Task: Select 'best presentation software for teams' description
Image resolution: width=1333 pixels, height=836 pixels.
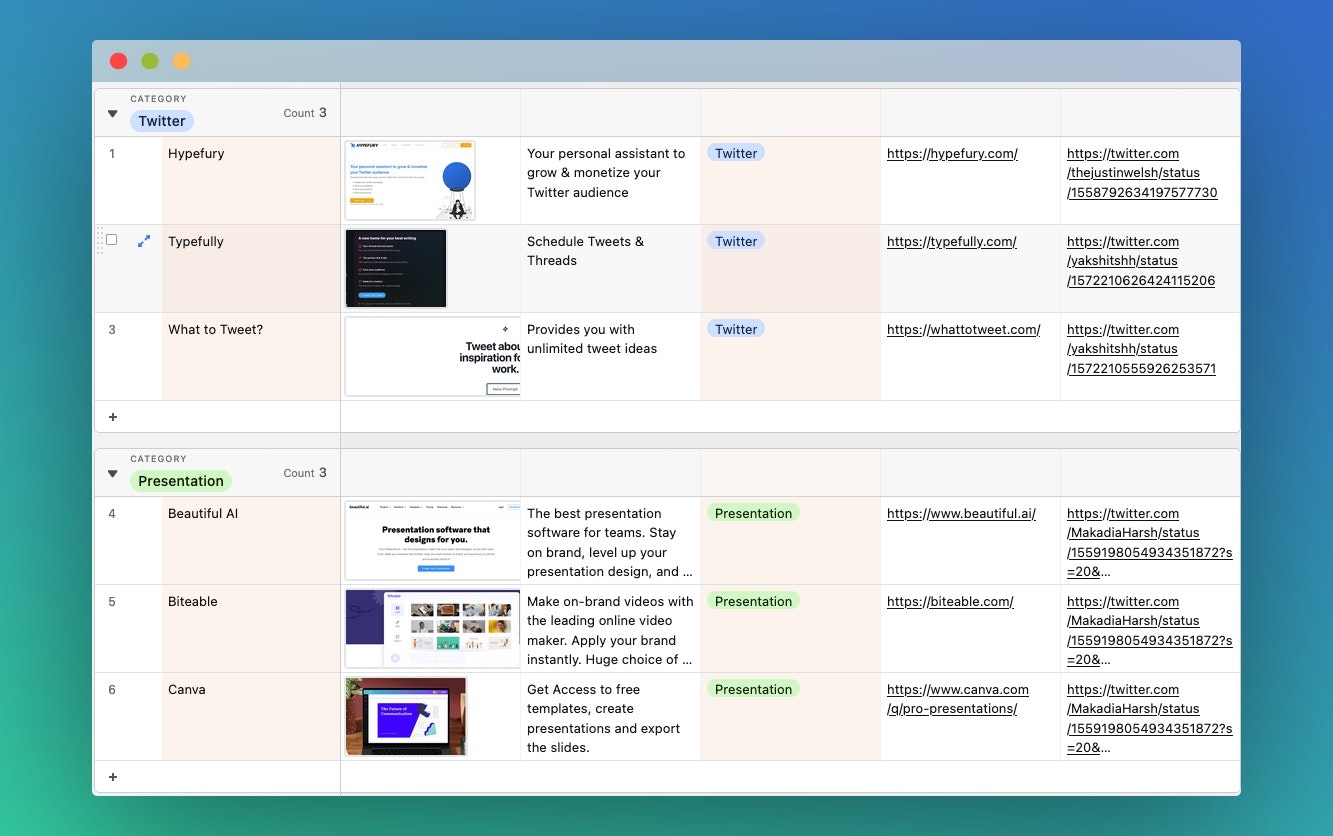Action: [x=610, y=543]
